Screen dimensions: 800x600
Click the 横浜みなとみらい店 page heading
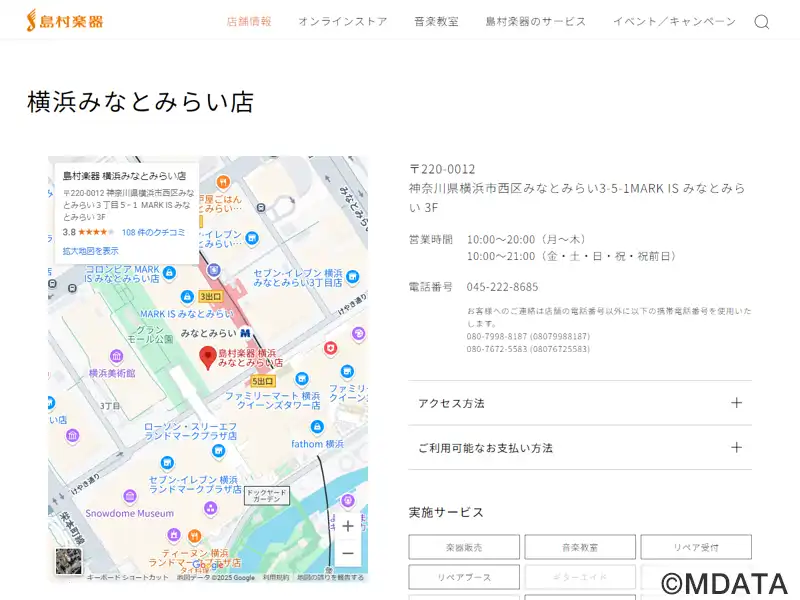click(140, 102)
